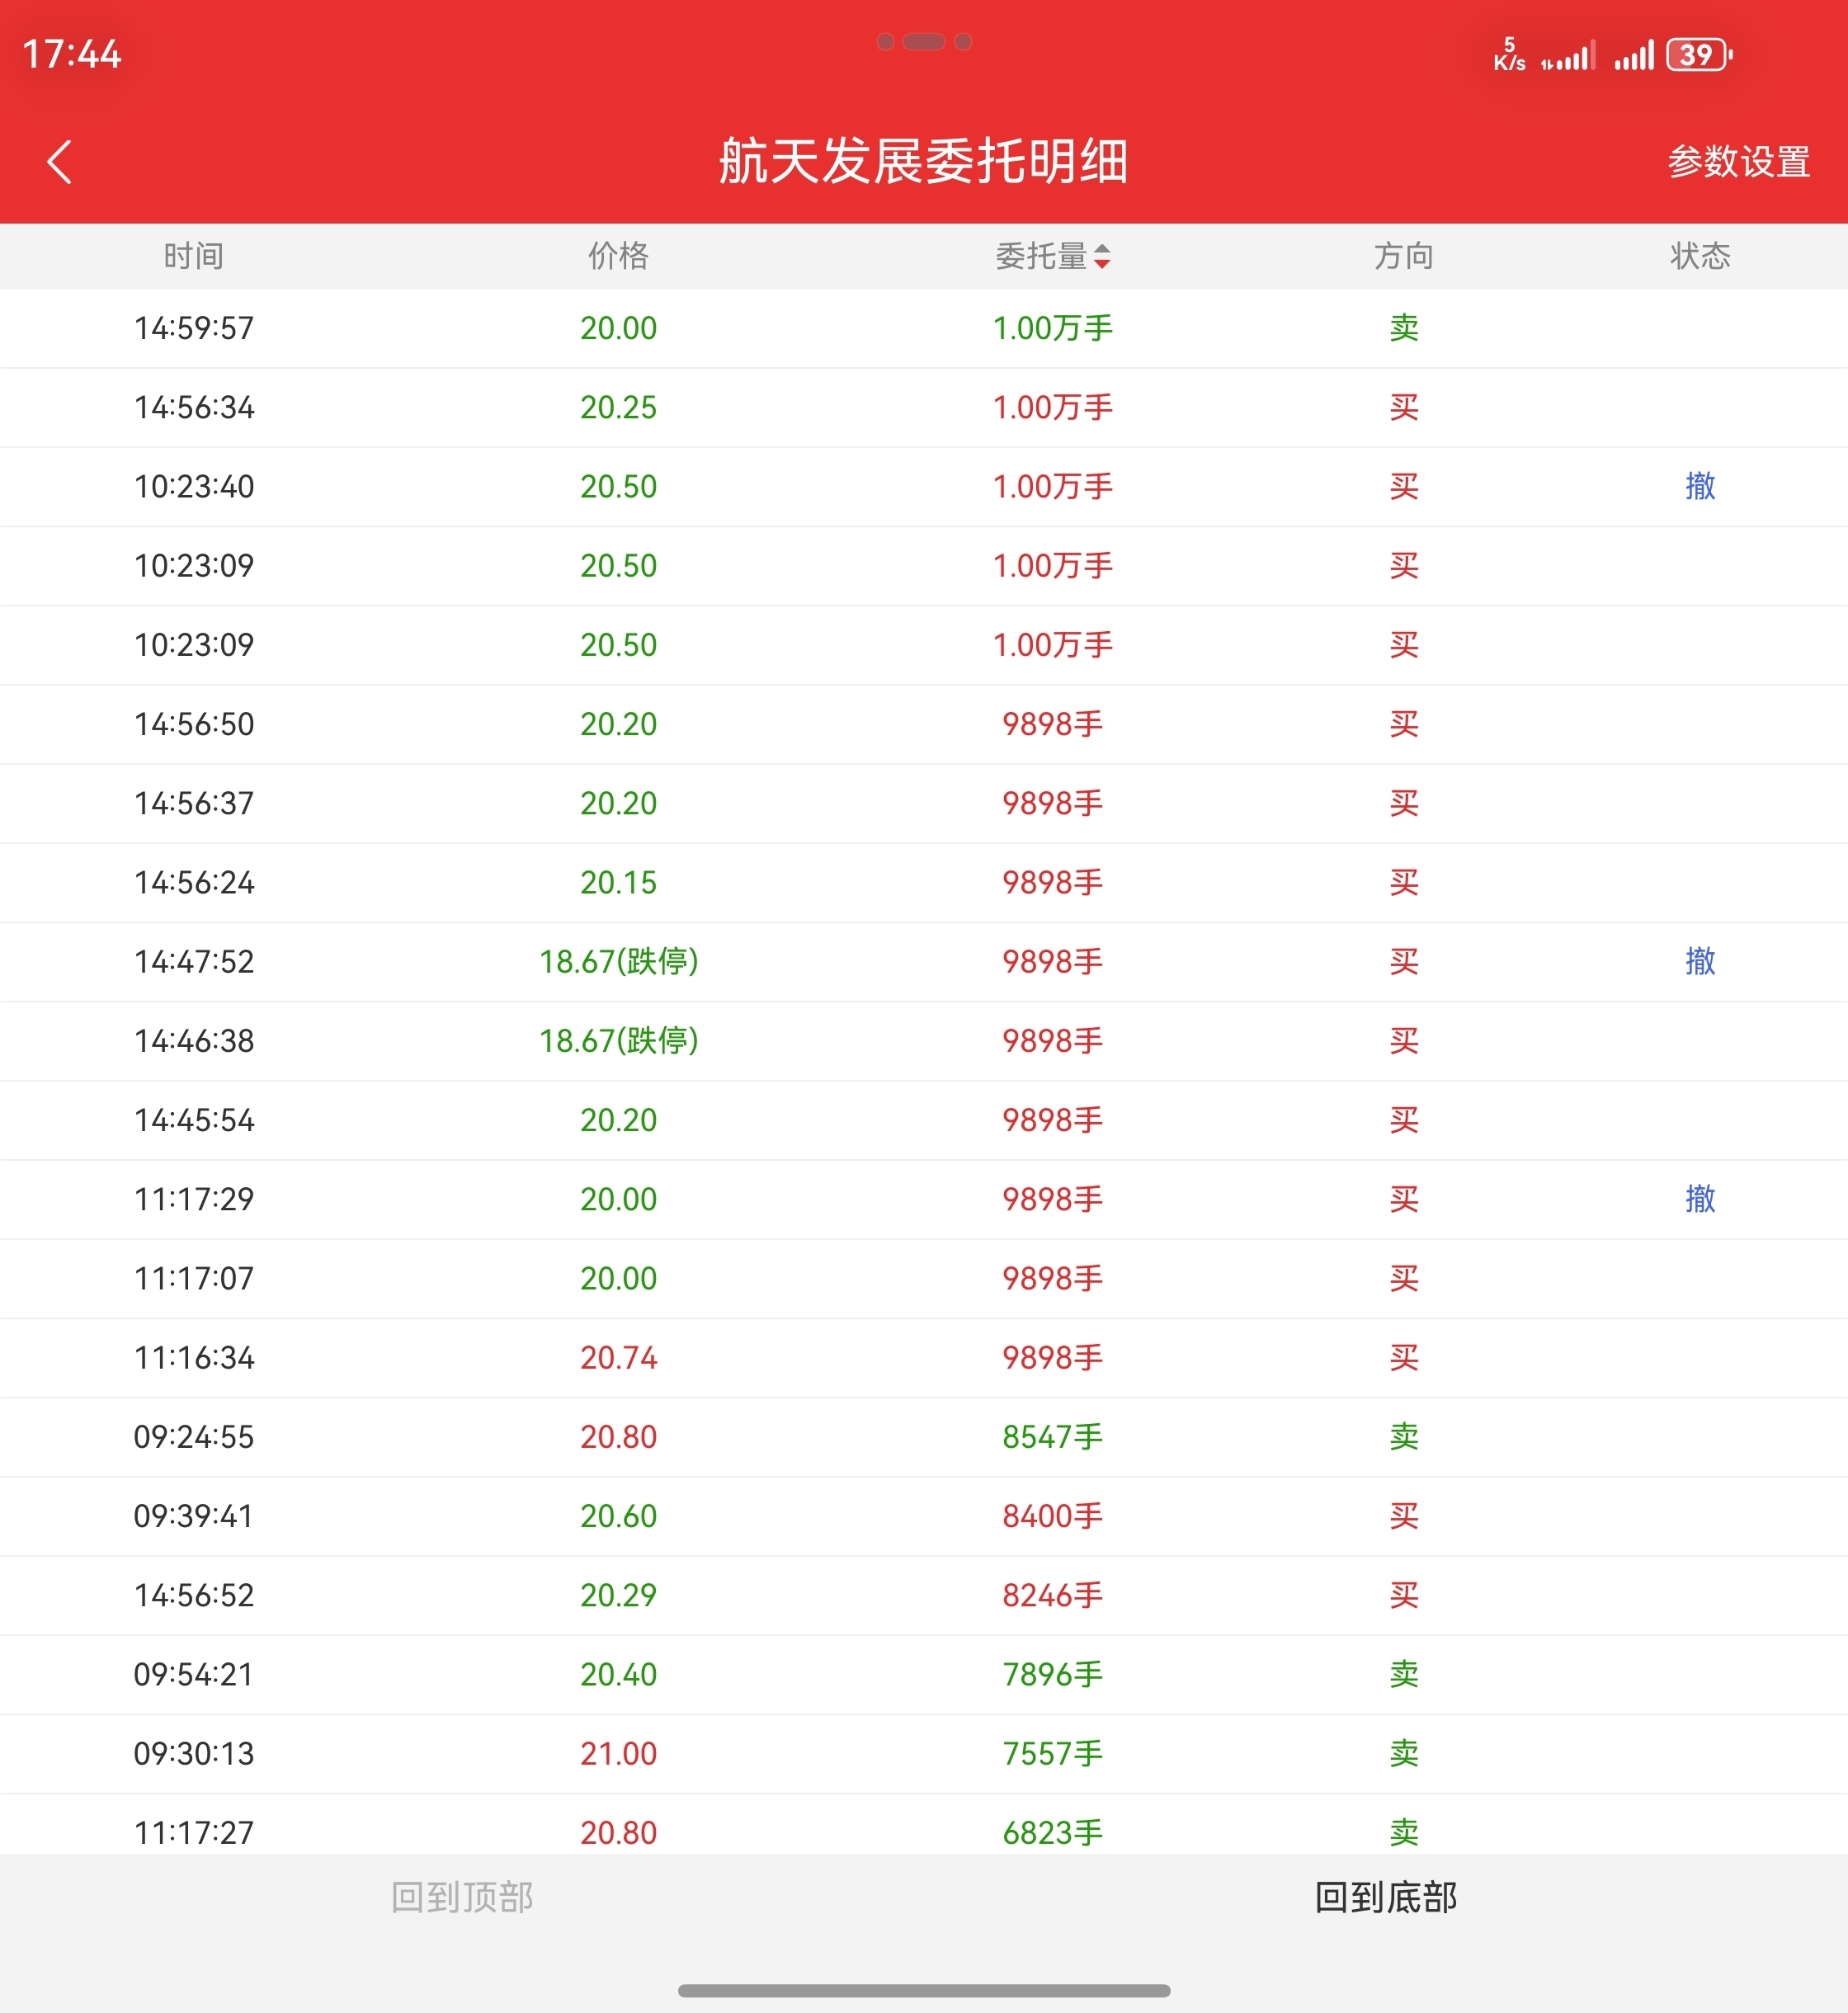Viewport: 1848px width, 2013px height.
Task: Click 回到顶部 back to top button
Action: coord(462,1896)
